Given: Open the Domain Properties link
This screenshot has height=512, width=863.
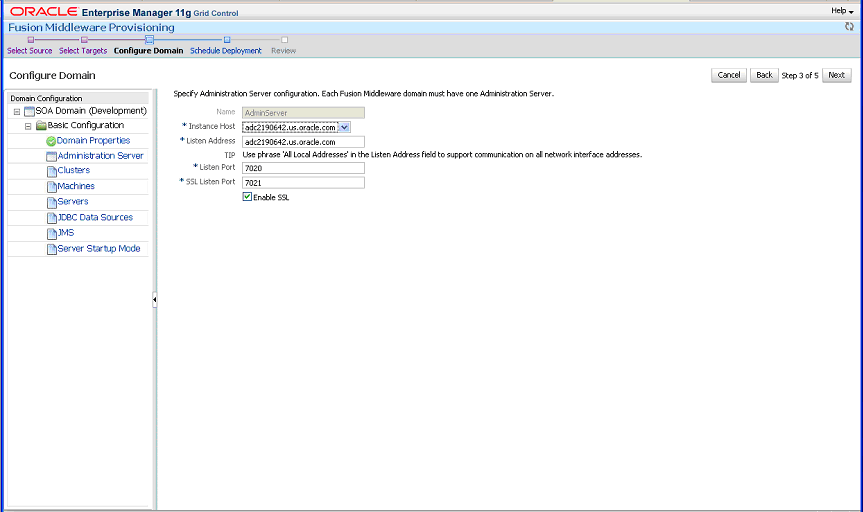Looking at the screenshot, I should 94,141.
